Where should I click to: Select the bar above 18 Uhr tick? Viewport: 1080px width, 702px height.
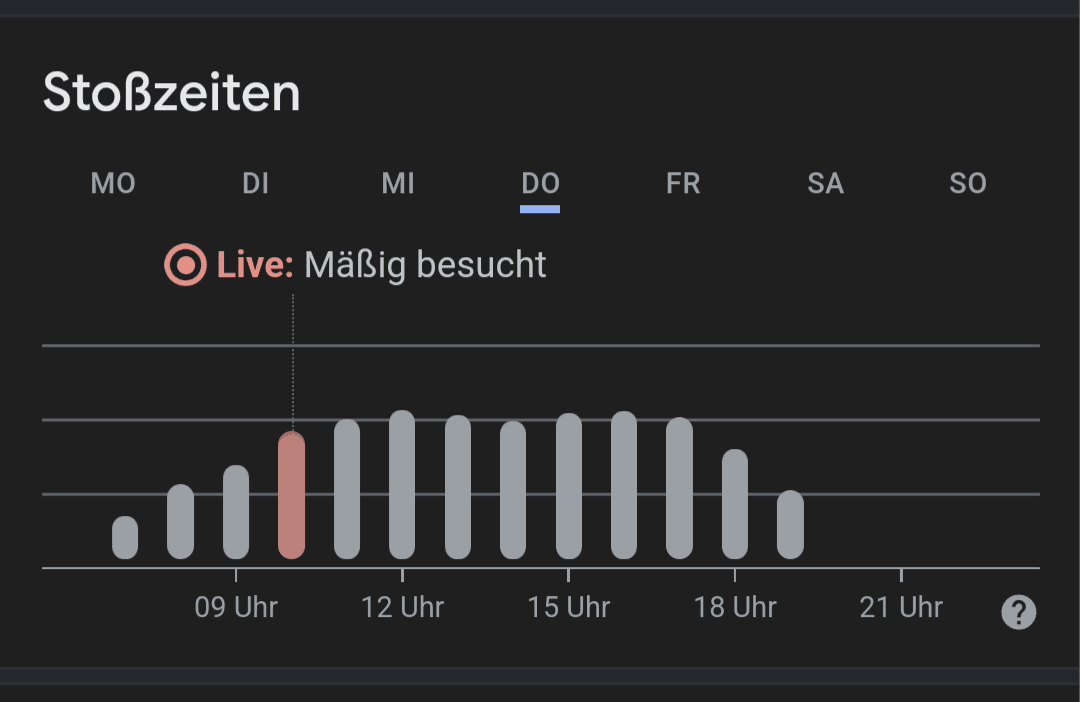(735, 504)
